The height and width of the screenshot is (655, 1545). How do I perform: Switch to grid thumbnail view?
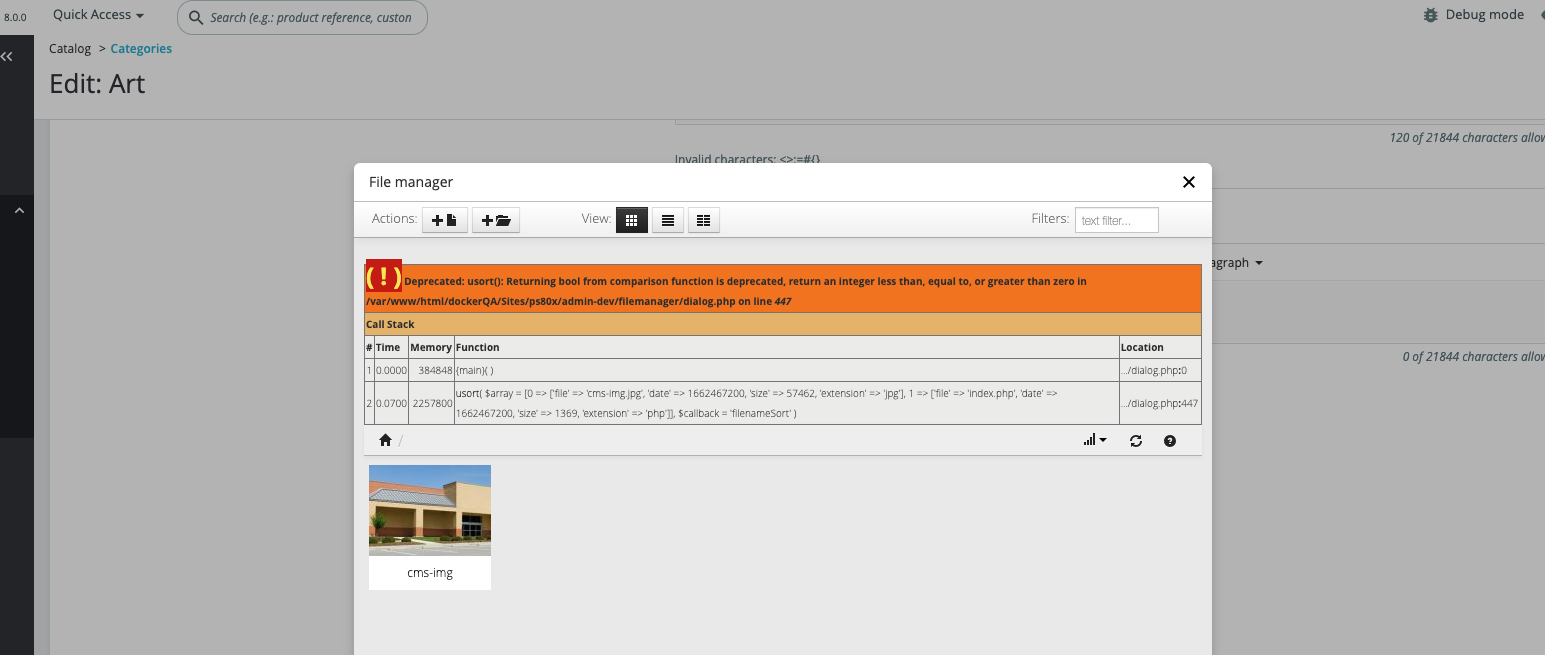[x=631, y=219]
